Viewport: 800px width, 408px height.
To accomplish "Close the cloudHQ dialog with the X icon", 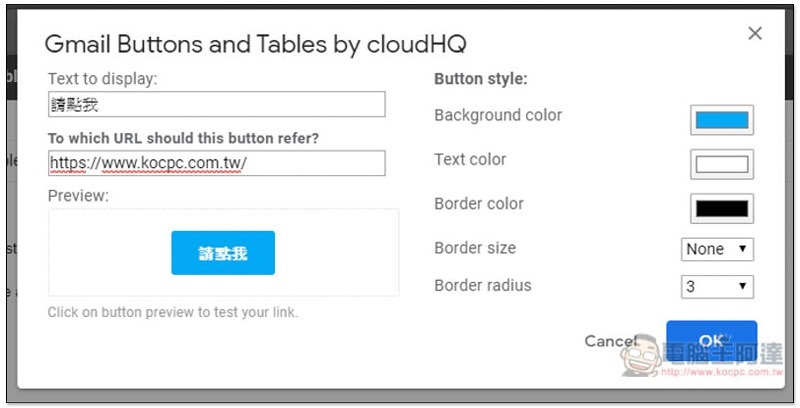I will (755, 34).
